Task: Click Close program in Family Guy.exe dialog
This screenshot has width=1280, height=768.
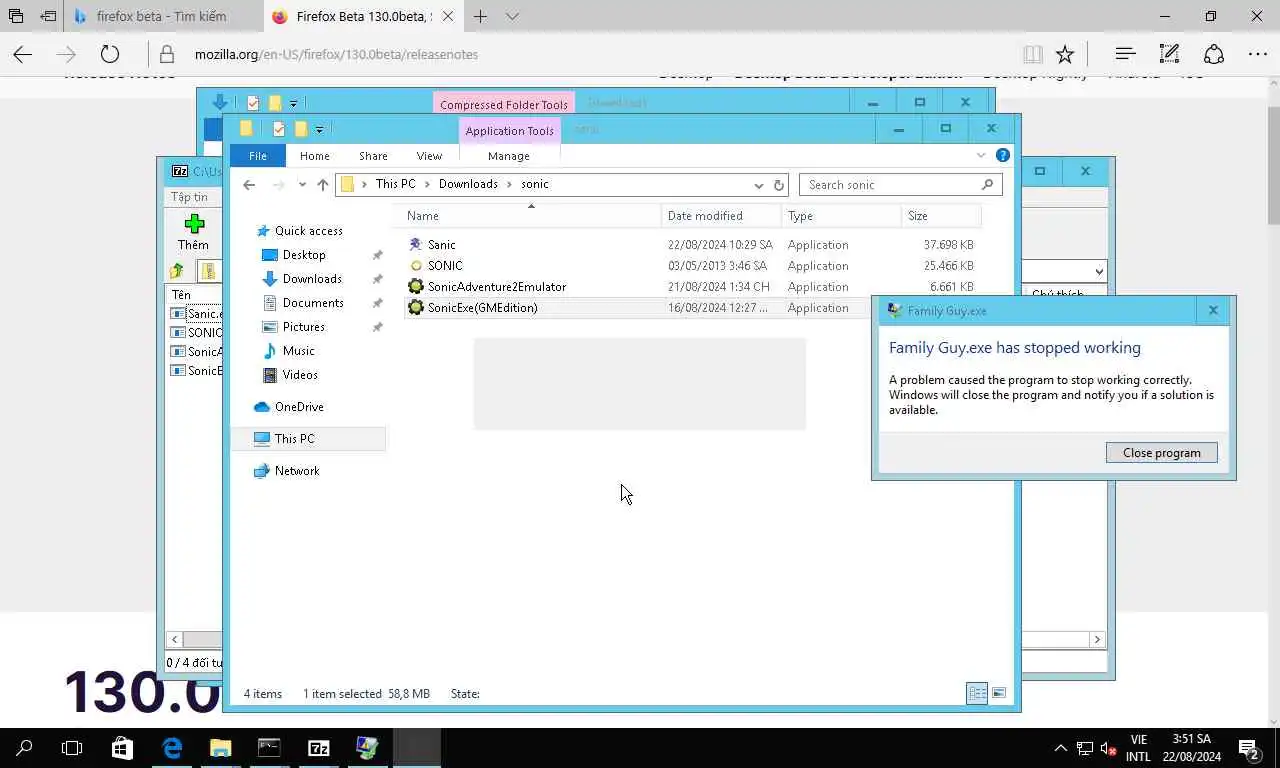Action: pyautogui.click(x=1161, y=453)
